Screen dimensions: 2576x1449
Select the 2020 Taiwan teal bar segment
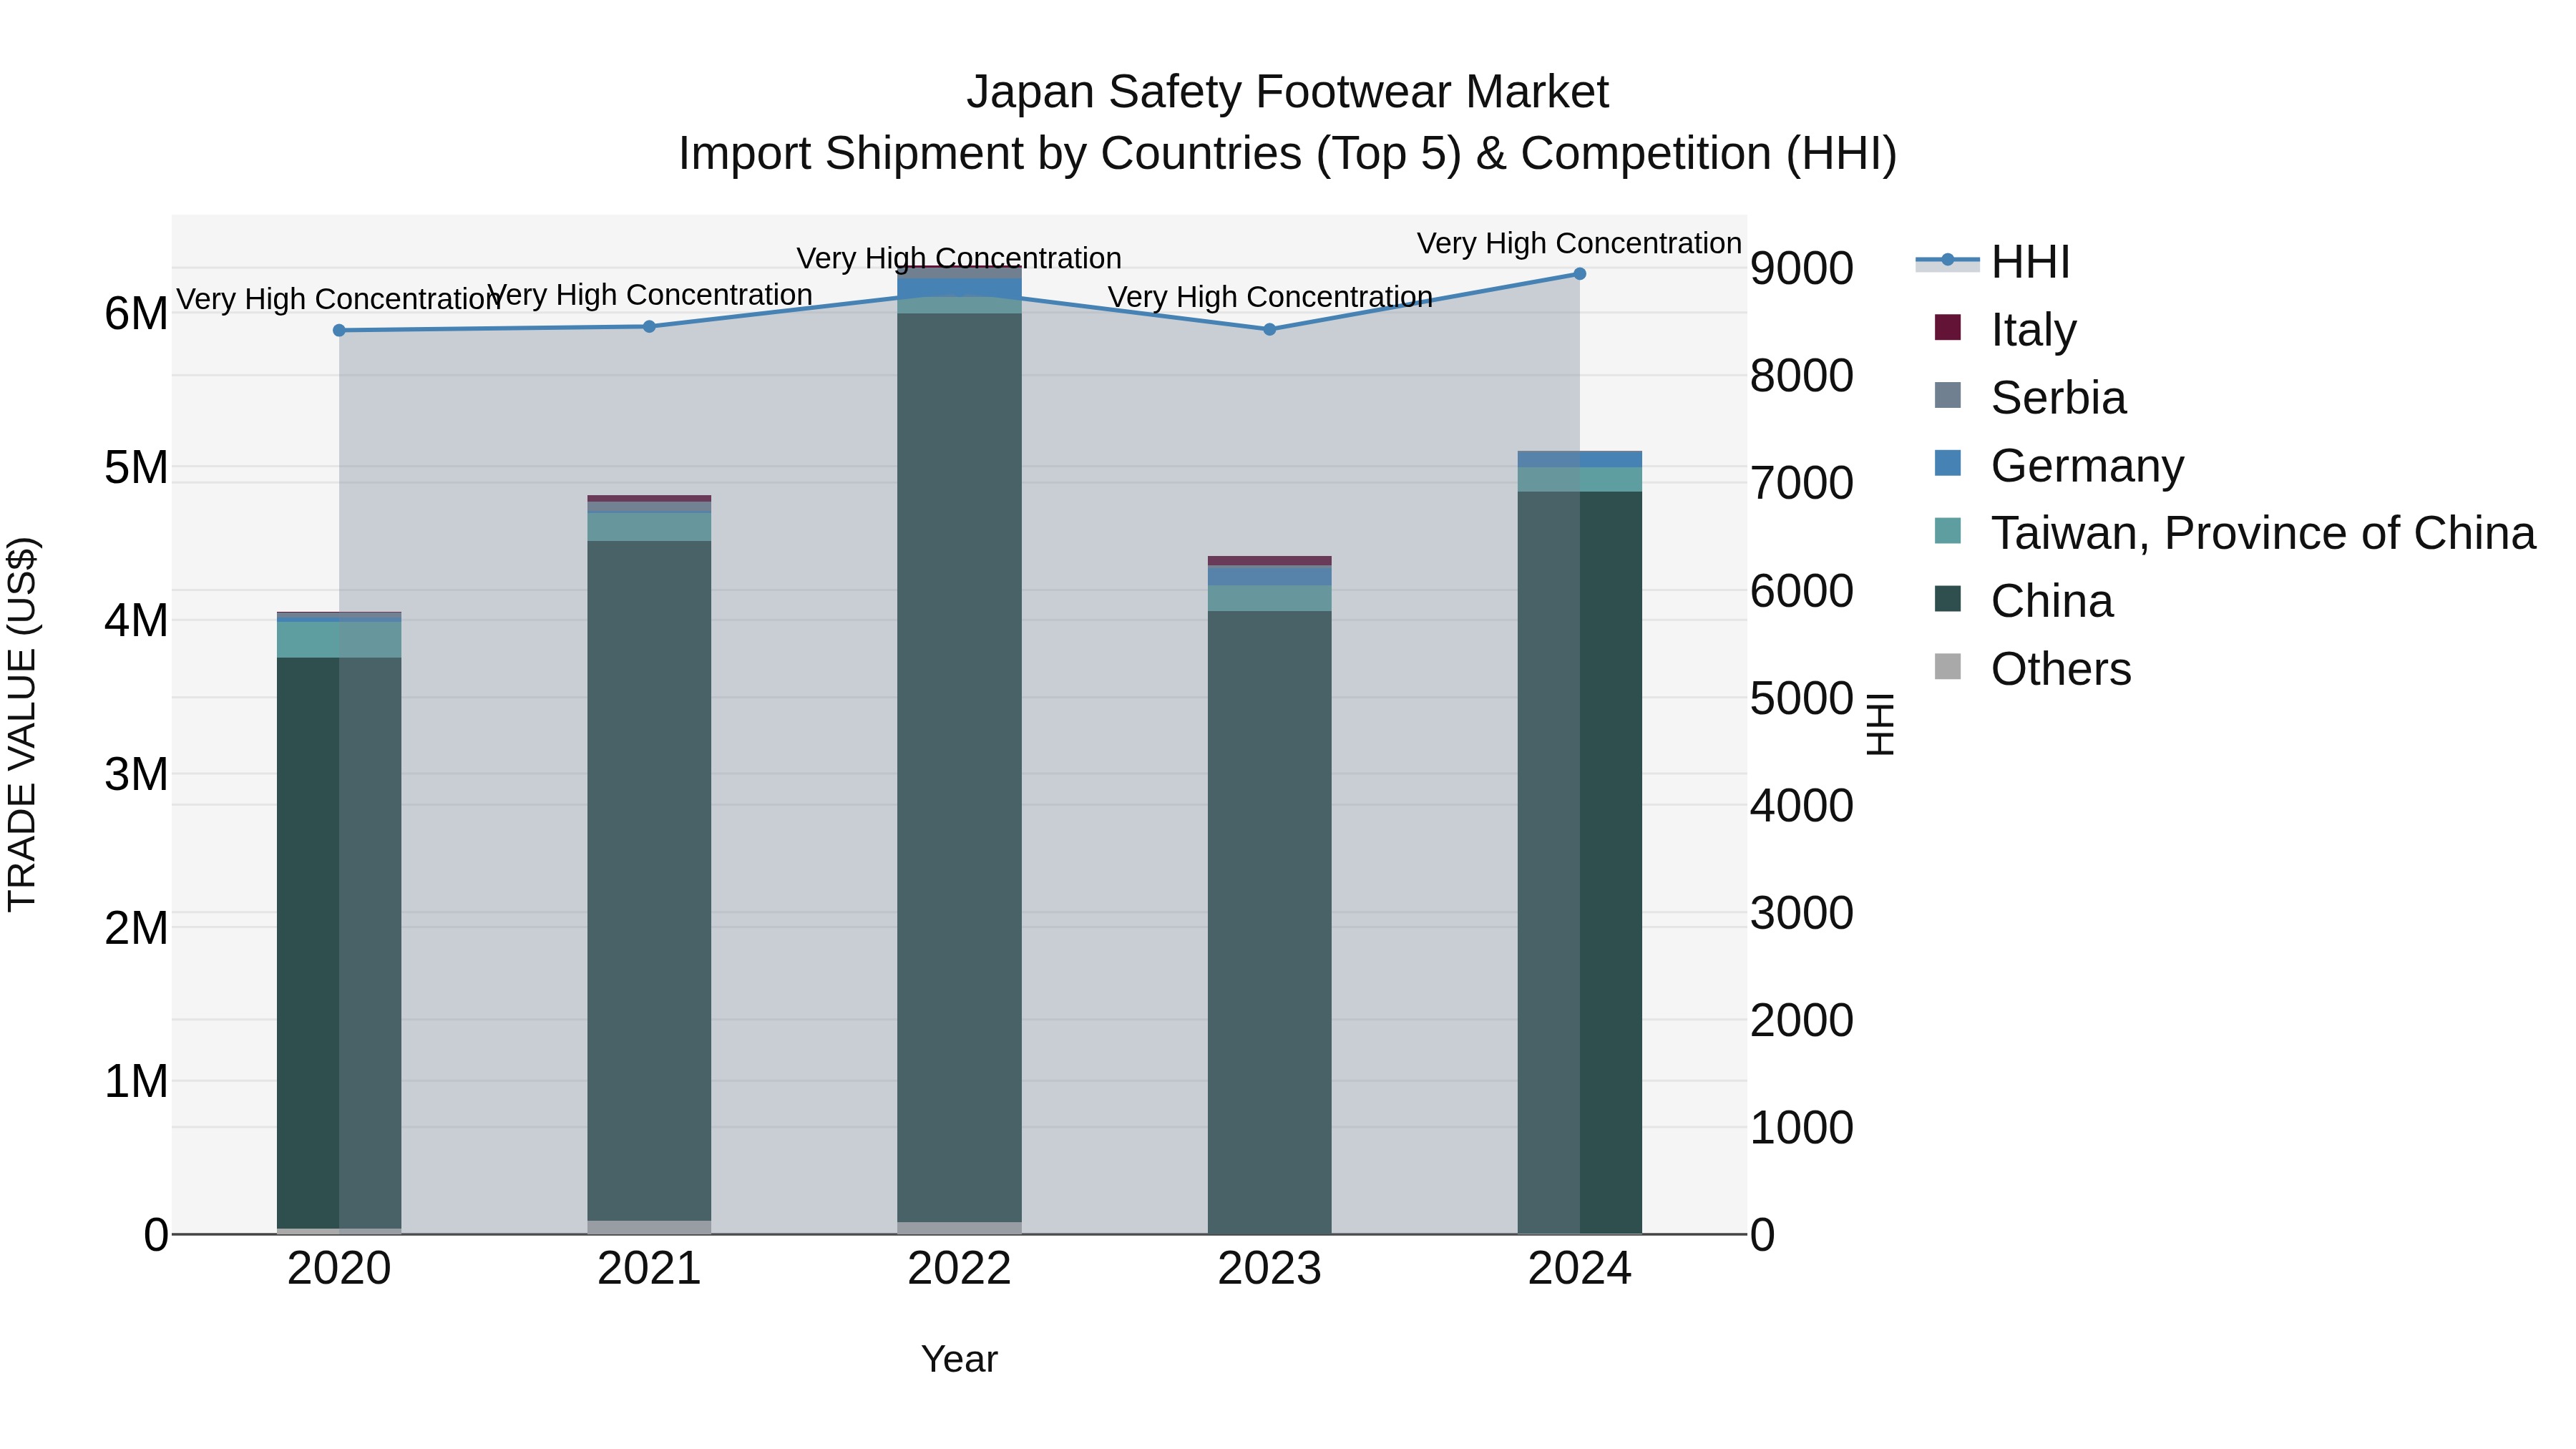[x=339, y=640]
